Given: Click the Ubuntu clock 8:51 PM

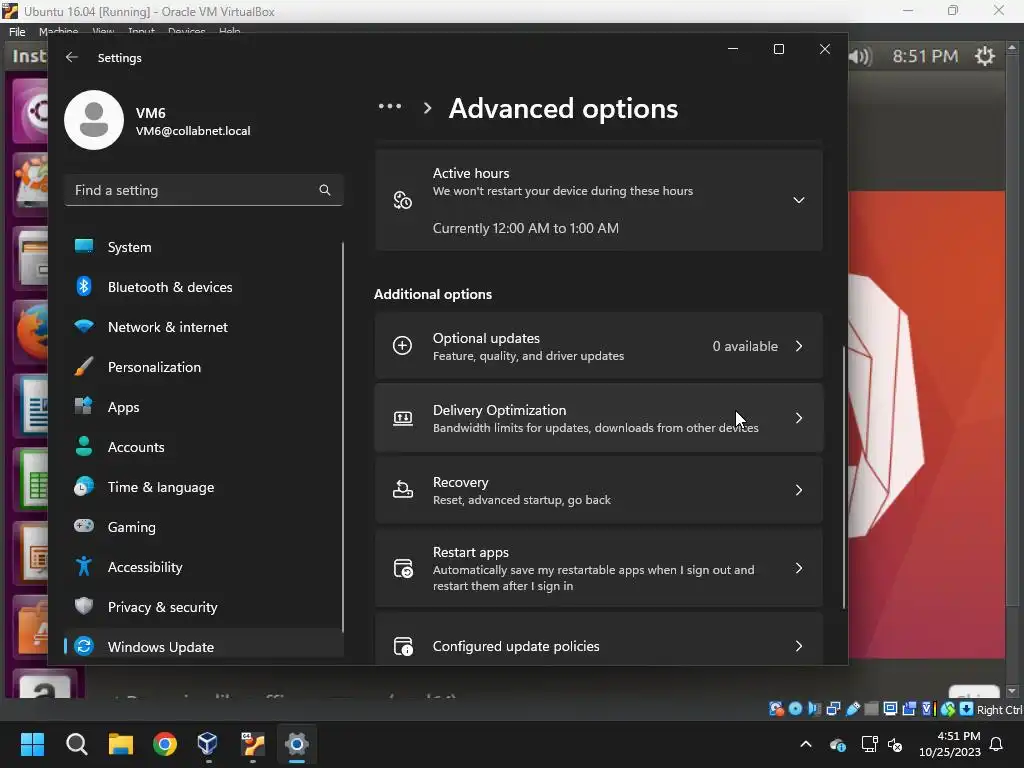Looking at the screenshot, I should click(925, 56).
